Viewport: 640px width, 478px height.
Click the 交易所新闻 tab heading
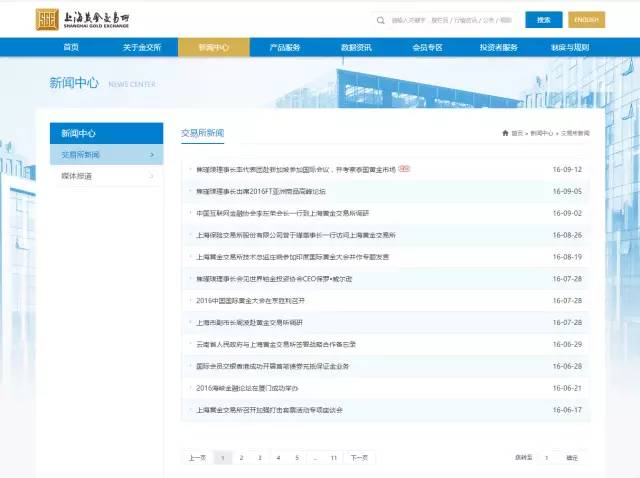tap(202, 133)
